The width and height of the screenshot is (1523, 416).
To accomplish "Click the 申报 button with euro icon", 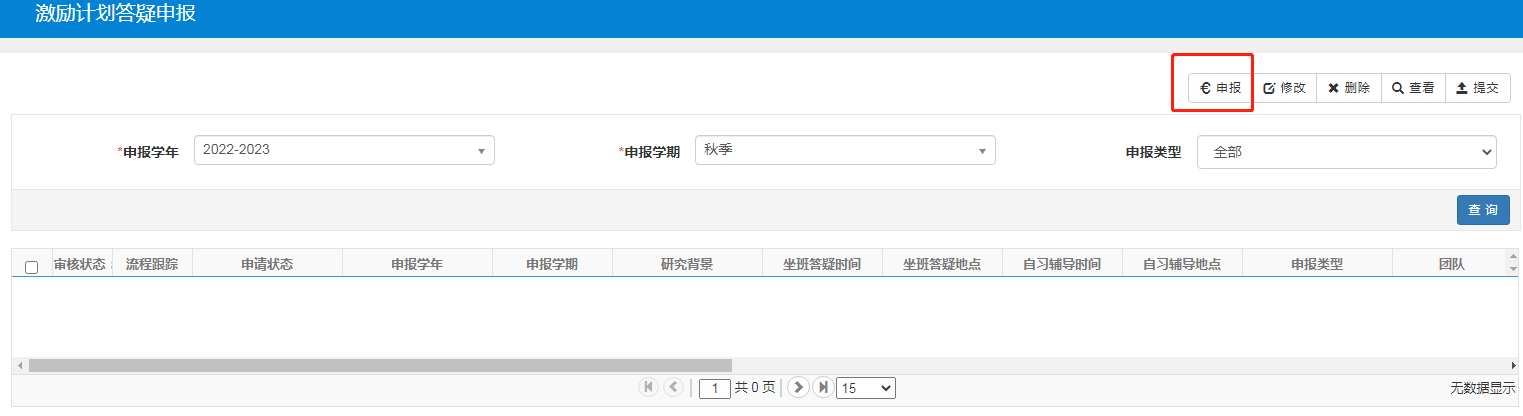I will click(1220, 88).
